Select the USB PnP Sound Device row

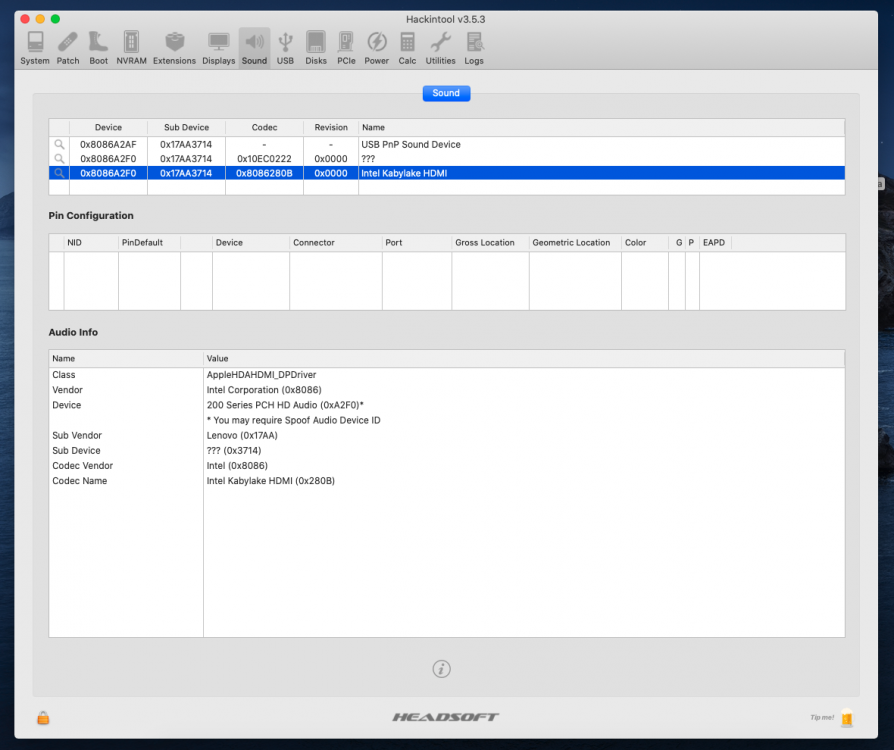[446, 144]
